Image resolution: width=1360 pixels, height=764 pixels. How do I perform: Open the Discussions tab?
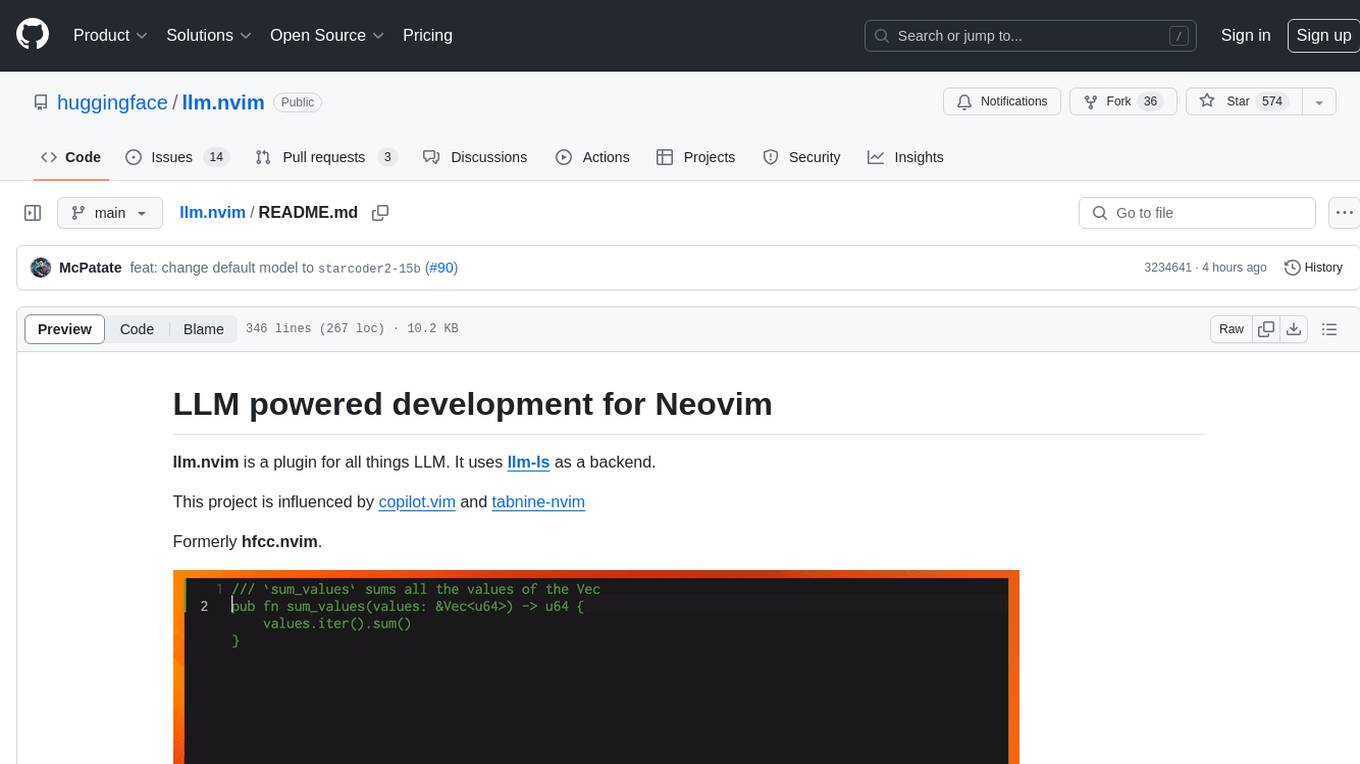coord(475,157)
